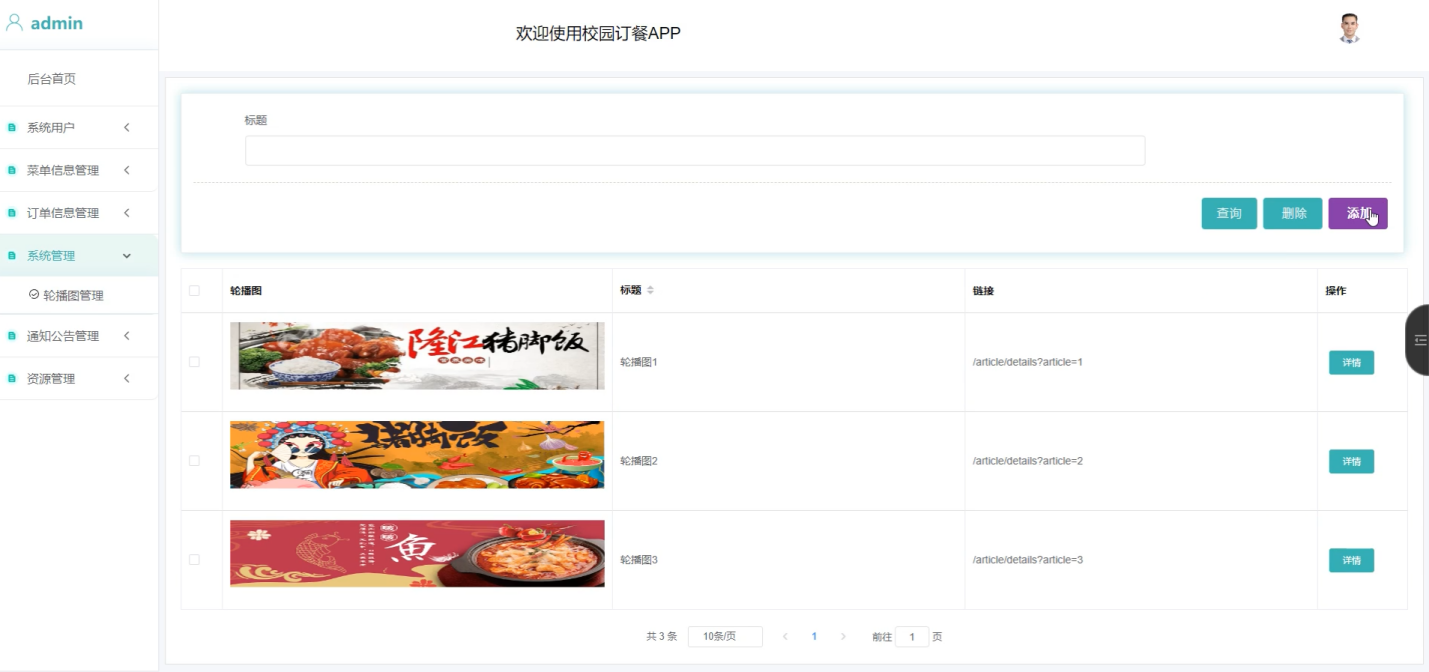
Task: Click the link /article/details?article=1
Action: coord(1028,362)
